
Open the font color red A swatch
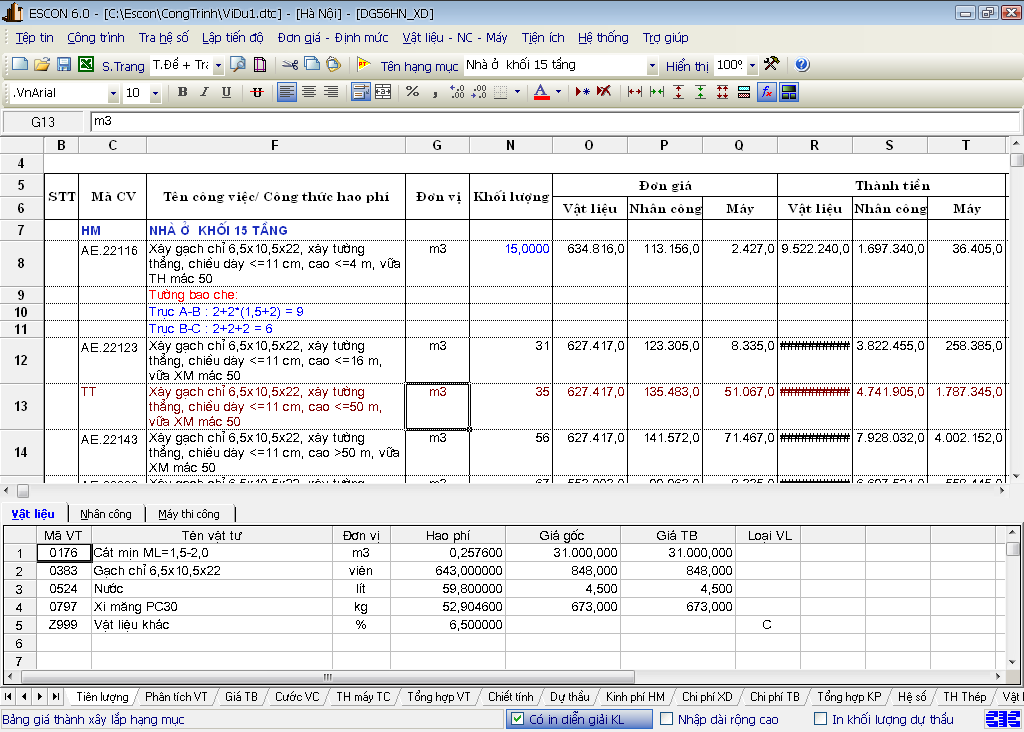[x=541, y=92]
